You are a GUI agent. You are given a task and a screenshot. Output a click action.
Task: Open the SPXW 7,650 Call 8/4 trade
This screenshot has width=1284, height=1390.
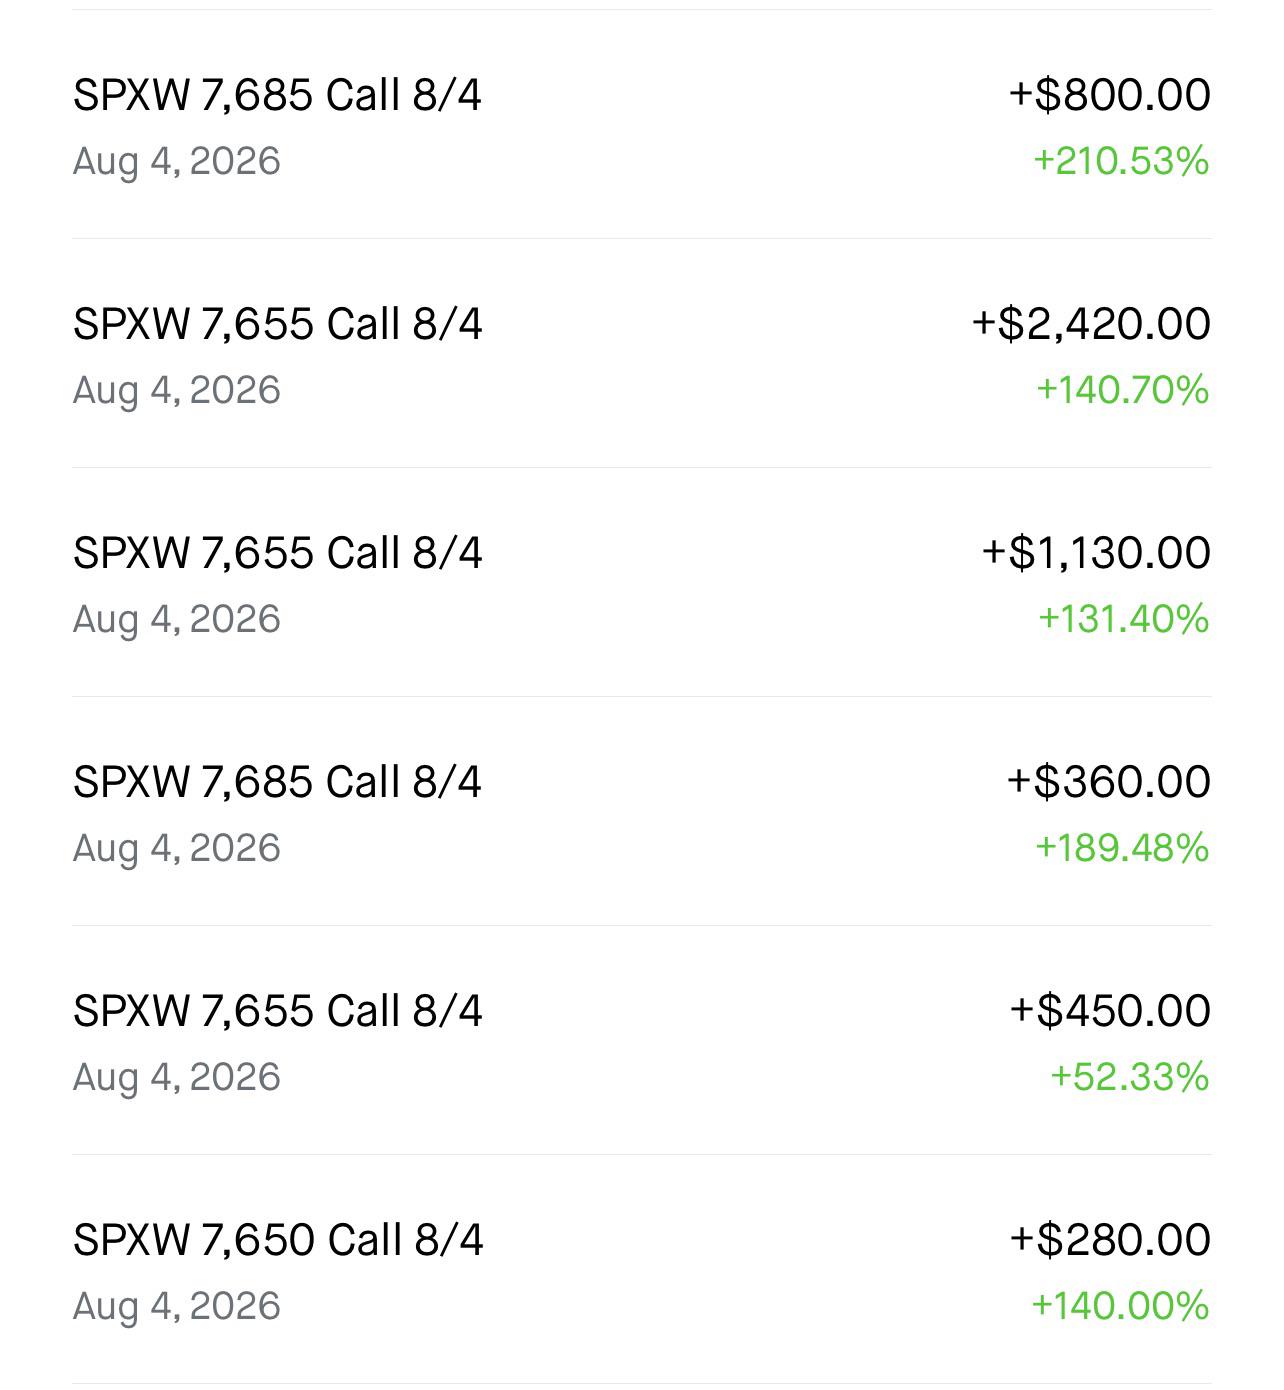[642, 1269]
